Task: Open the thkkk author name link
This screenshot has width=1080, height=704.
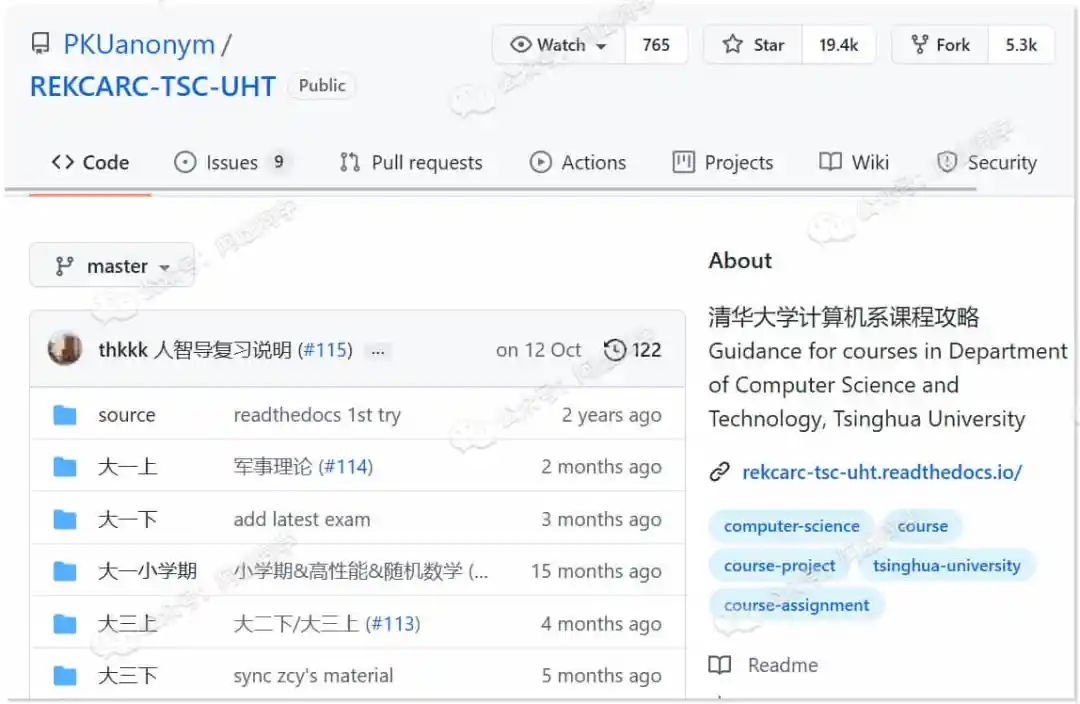Action: click(123, 350)
